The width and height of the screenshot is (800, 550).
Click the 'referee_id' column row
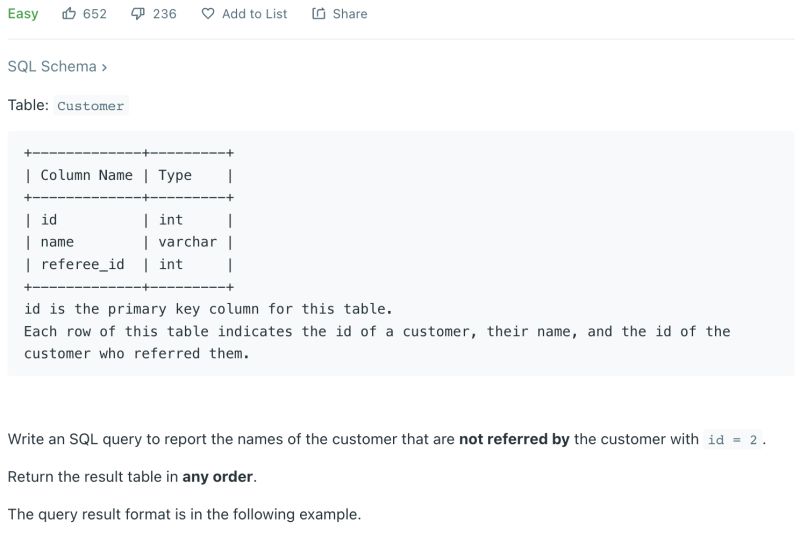click(129, 264)
